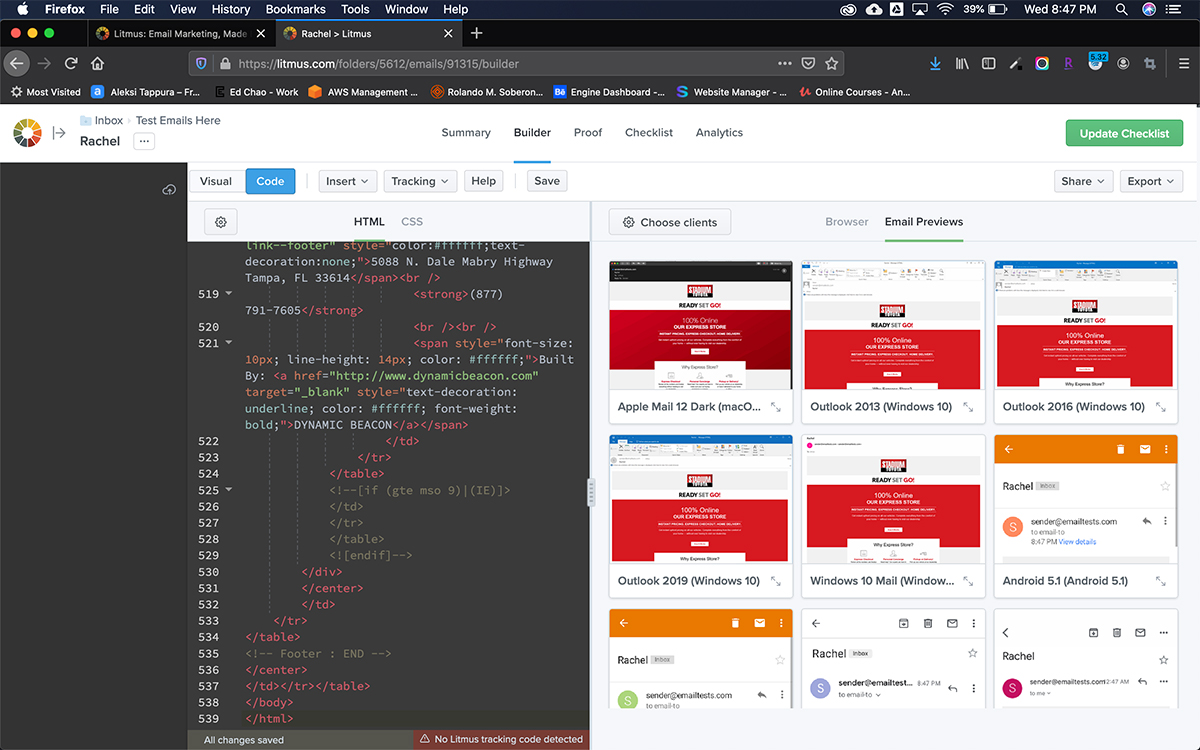Click the Firefox URL address field

[x=515, y=63]
